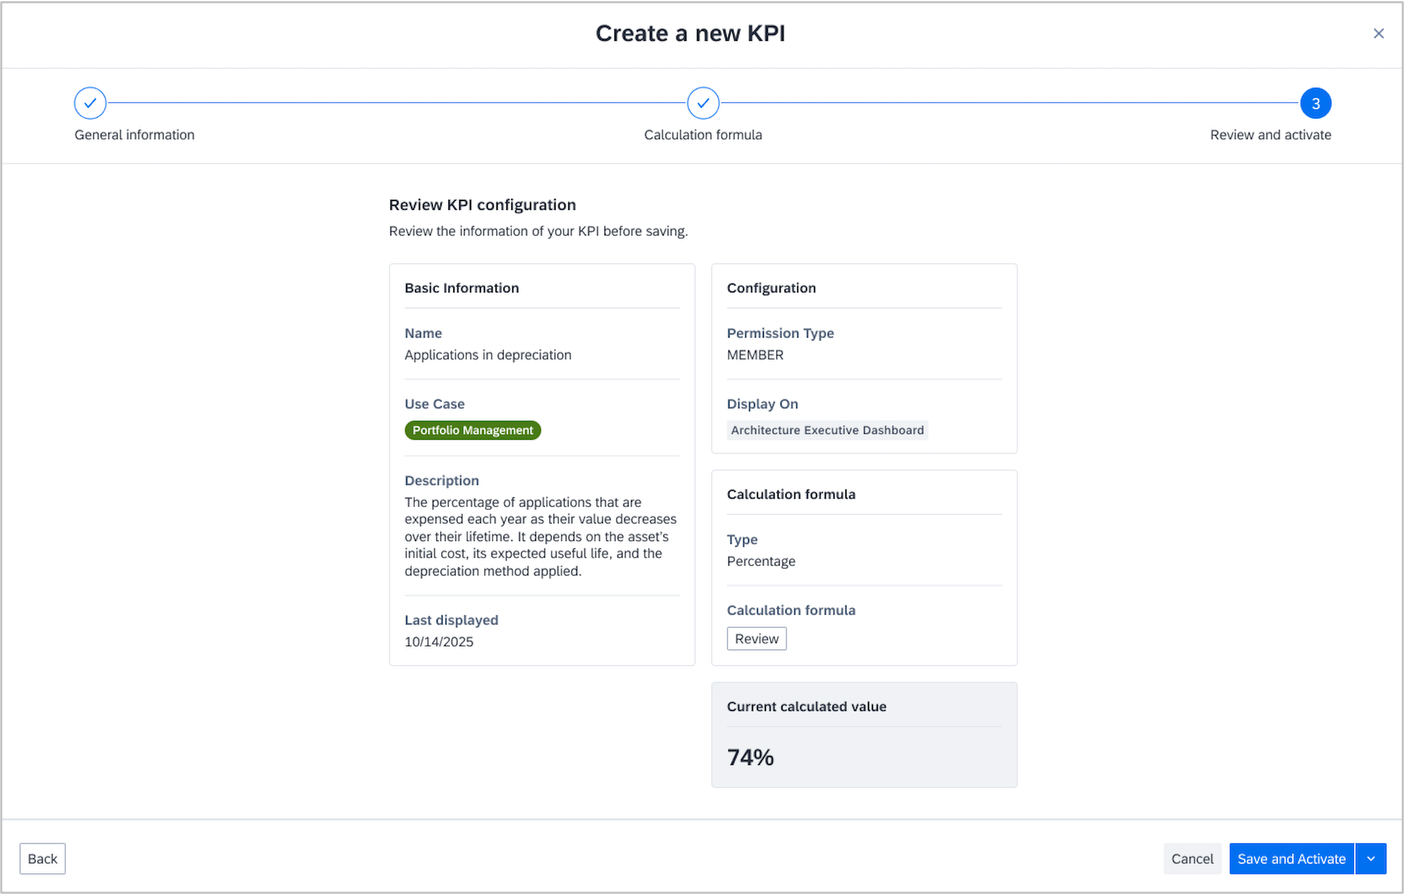Click the Save and Activate button
The width and height of the screenshot is (1404, 894).
[1291, 859]
